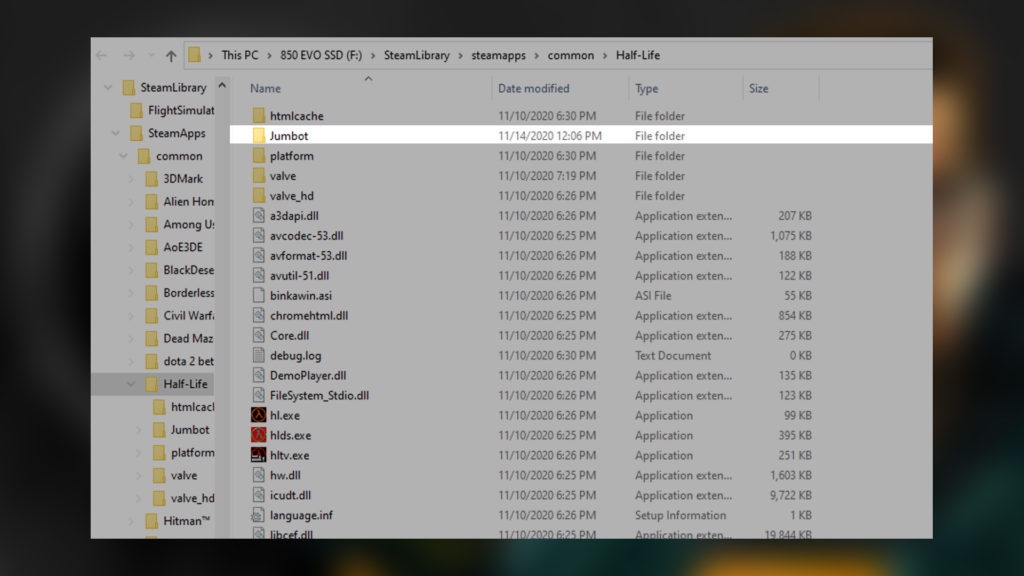Click the language.inf setup information icon
Screen dimensions: 1024x576
259,515
